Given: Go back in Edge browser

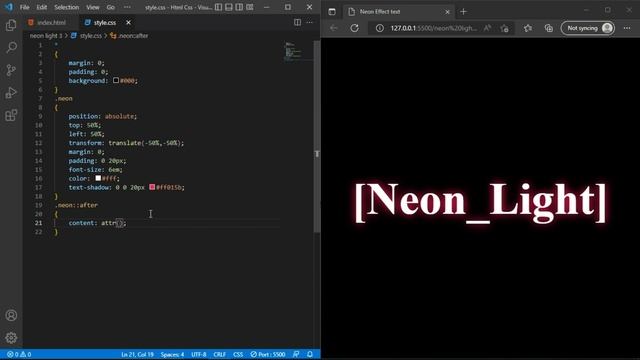Looking at the screenshot, I should pos(334,28).
